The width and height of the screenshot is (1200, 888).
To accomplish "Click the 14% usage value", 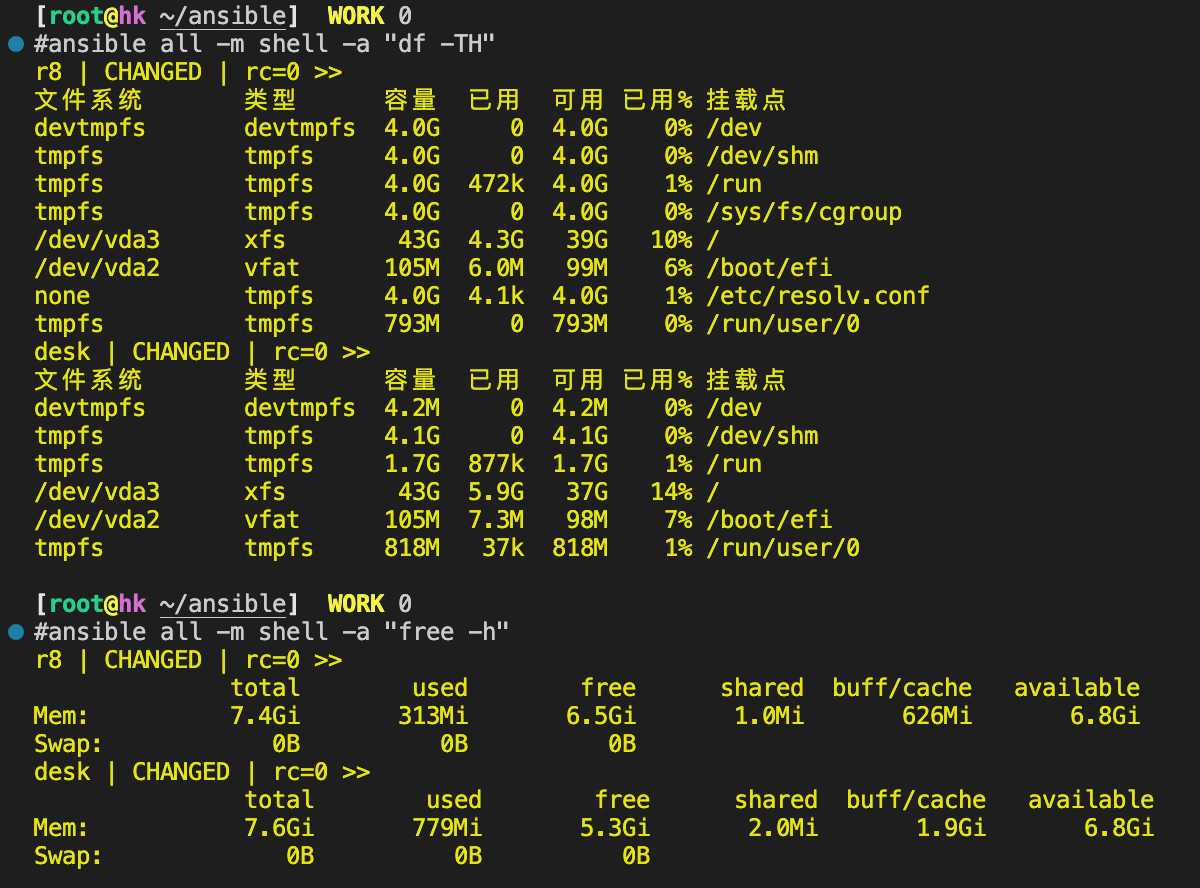I will (671, 492).
